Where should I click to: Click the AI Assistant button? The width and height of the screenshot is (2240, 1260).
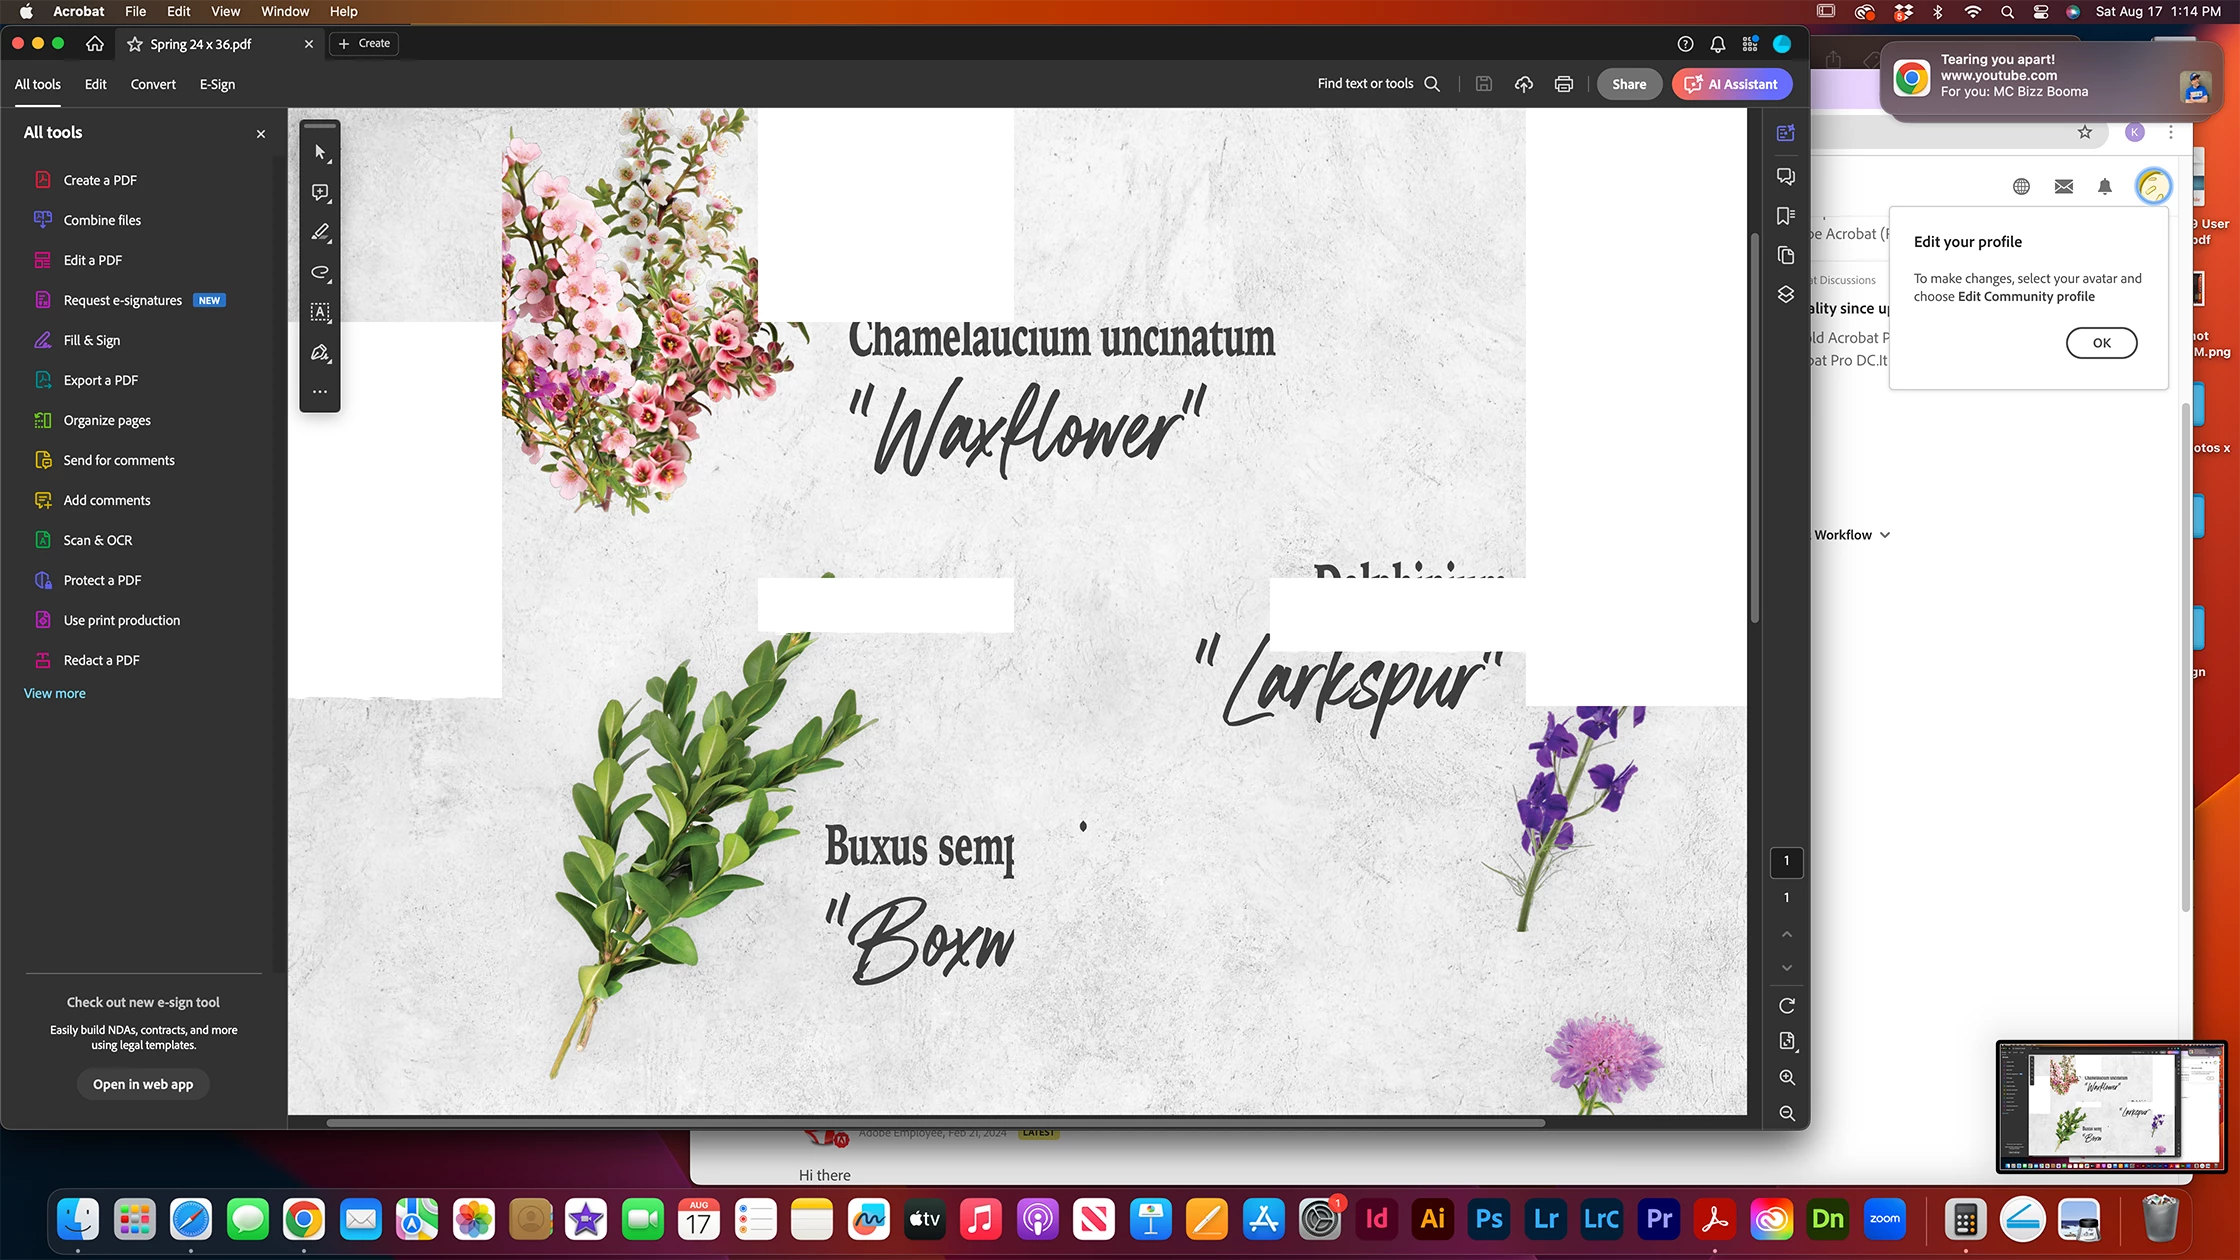tap(1732, 84)
